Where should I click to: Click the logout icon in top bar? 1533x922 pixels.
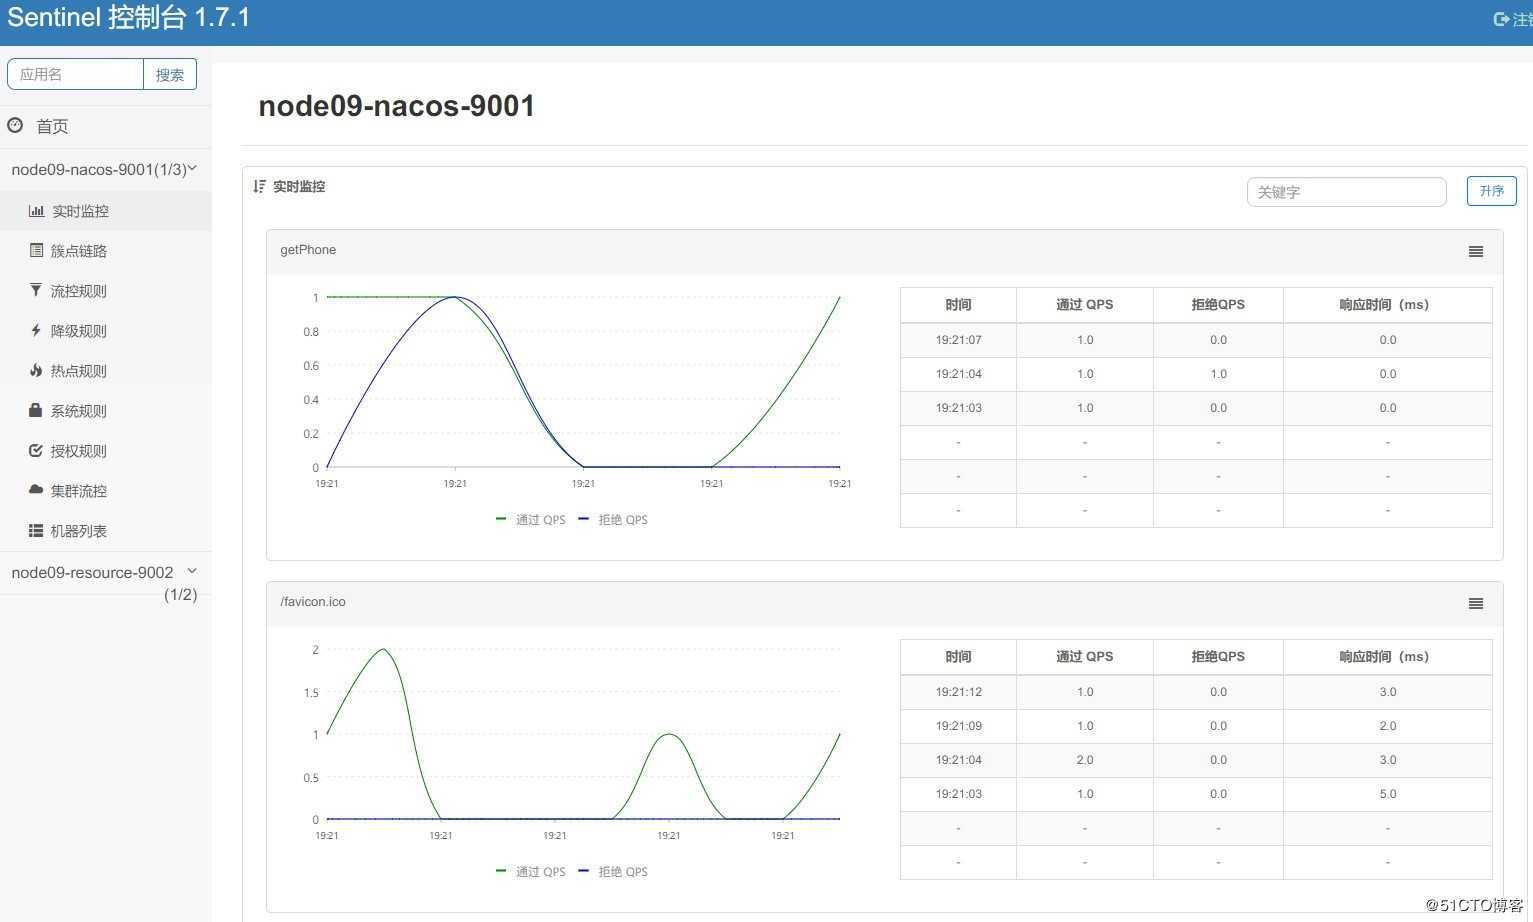point(1501,19)
